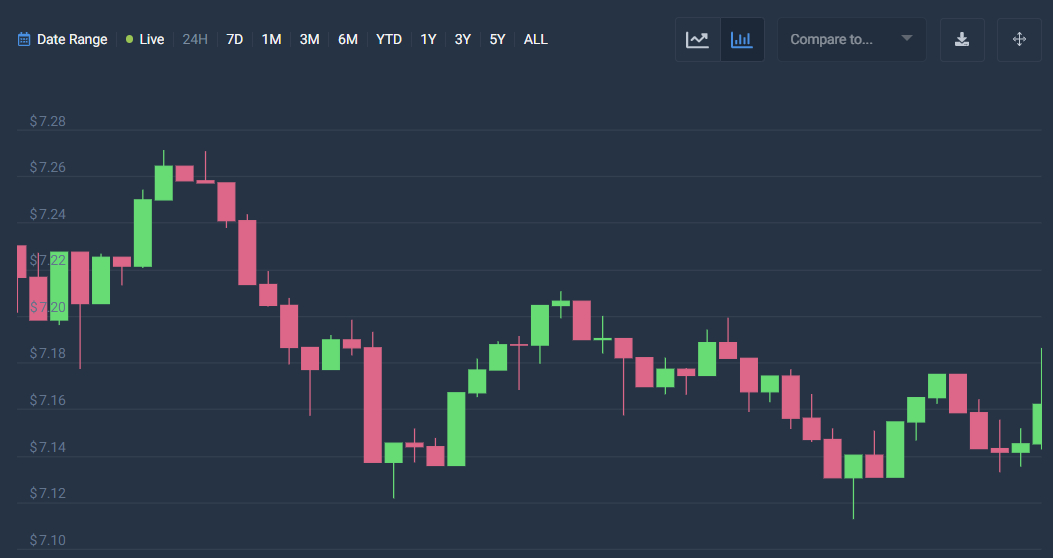Viewport: 1053px width, 558px height.
Task: Click the $7.14 price axis label
Action: (x=48, y=447)
